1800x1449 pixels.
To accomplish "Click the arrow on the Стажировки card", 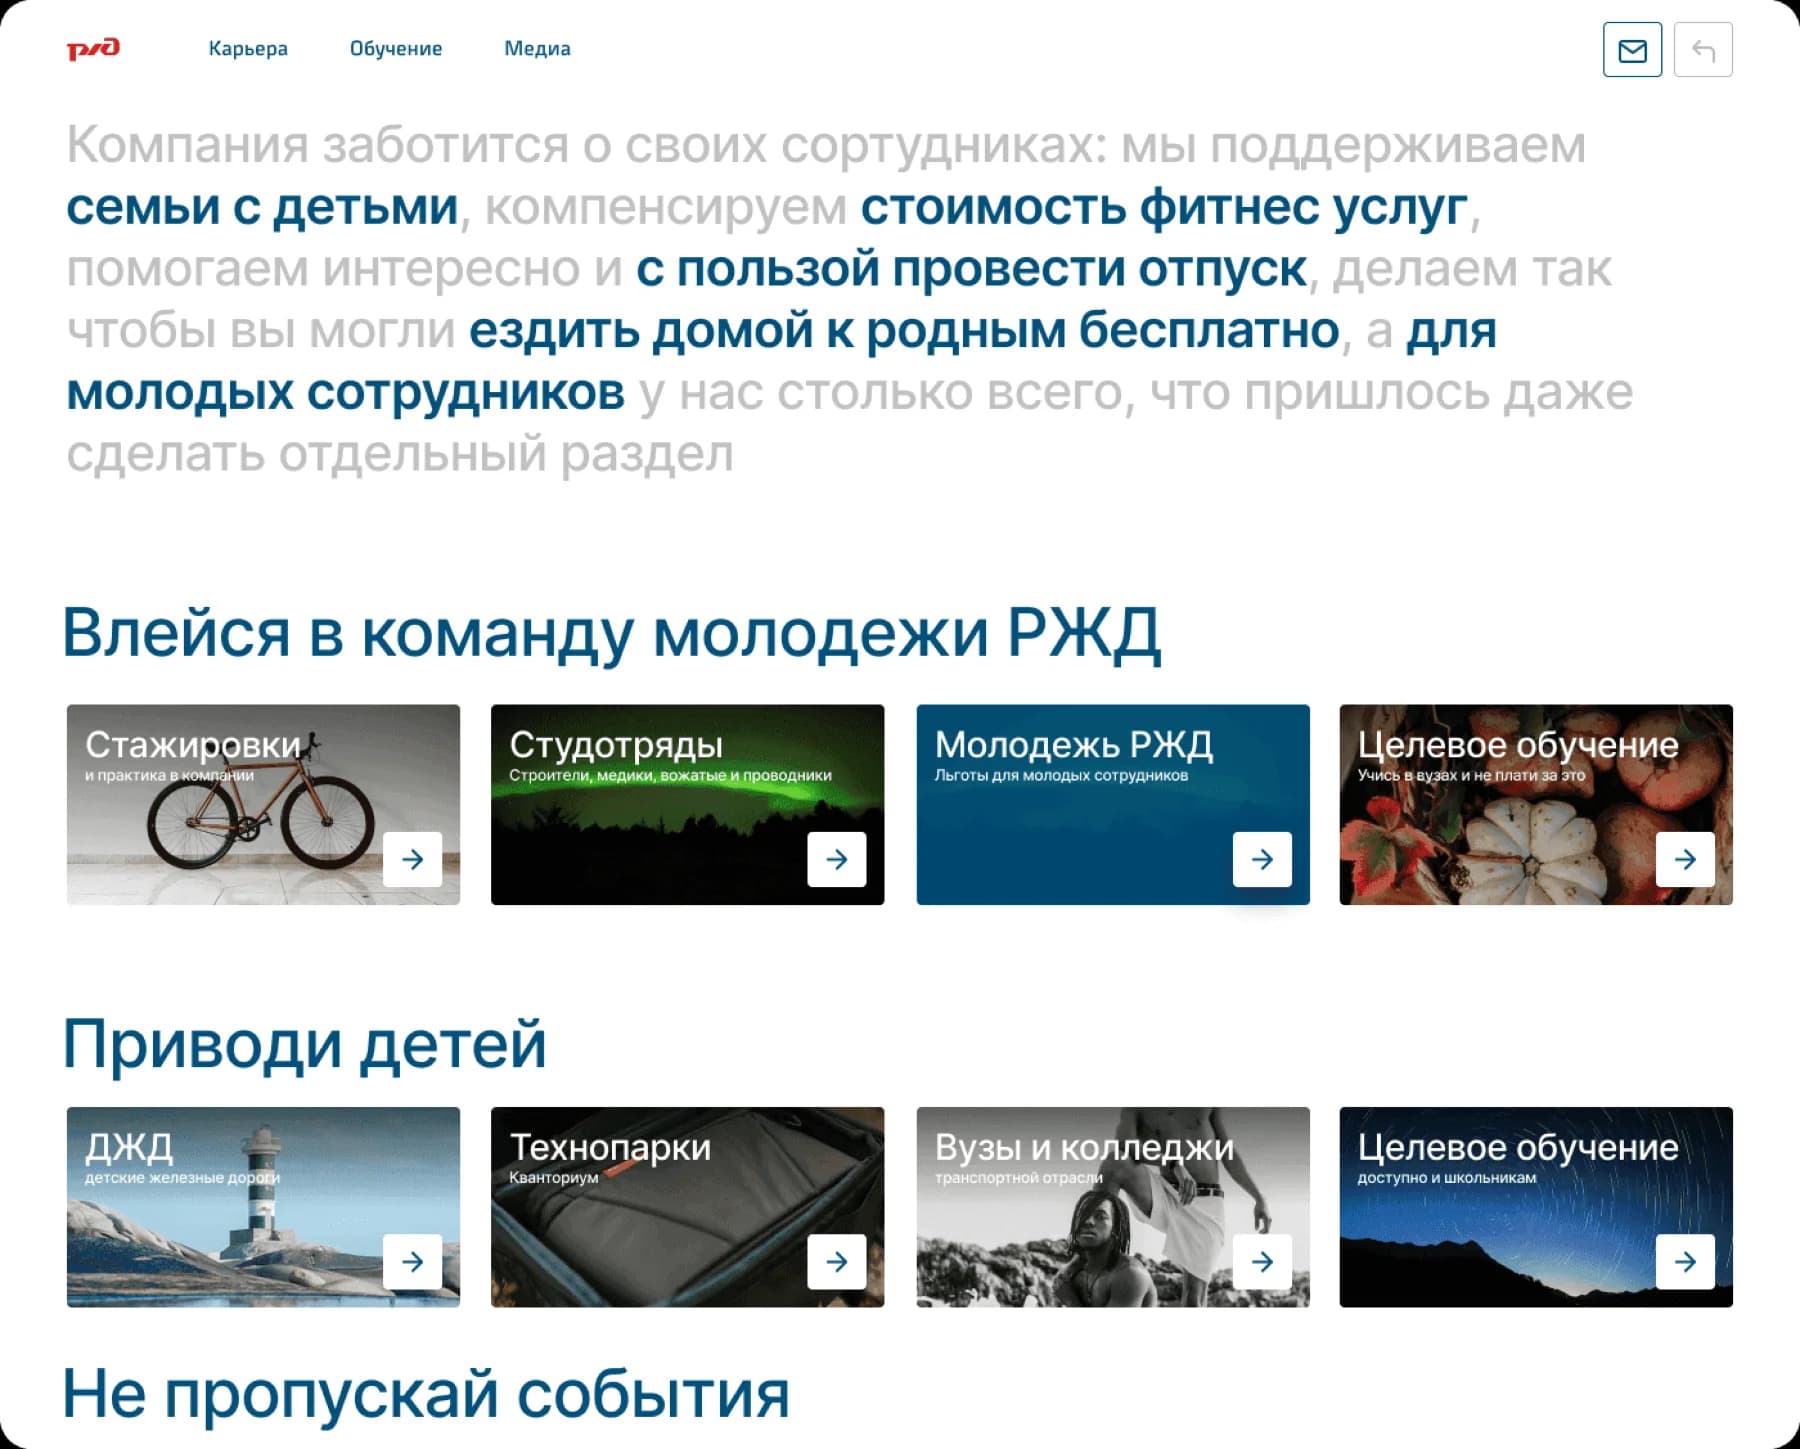I will coord(413,858).
